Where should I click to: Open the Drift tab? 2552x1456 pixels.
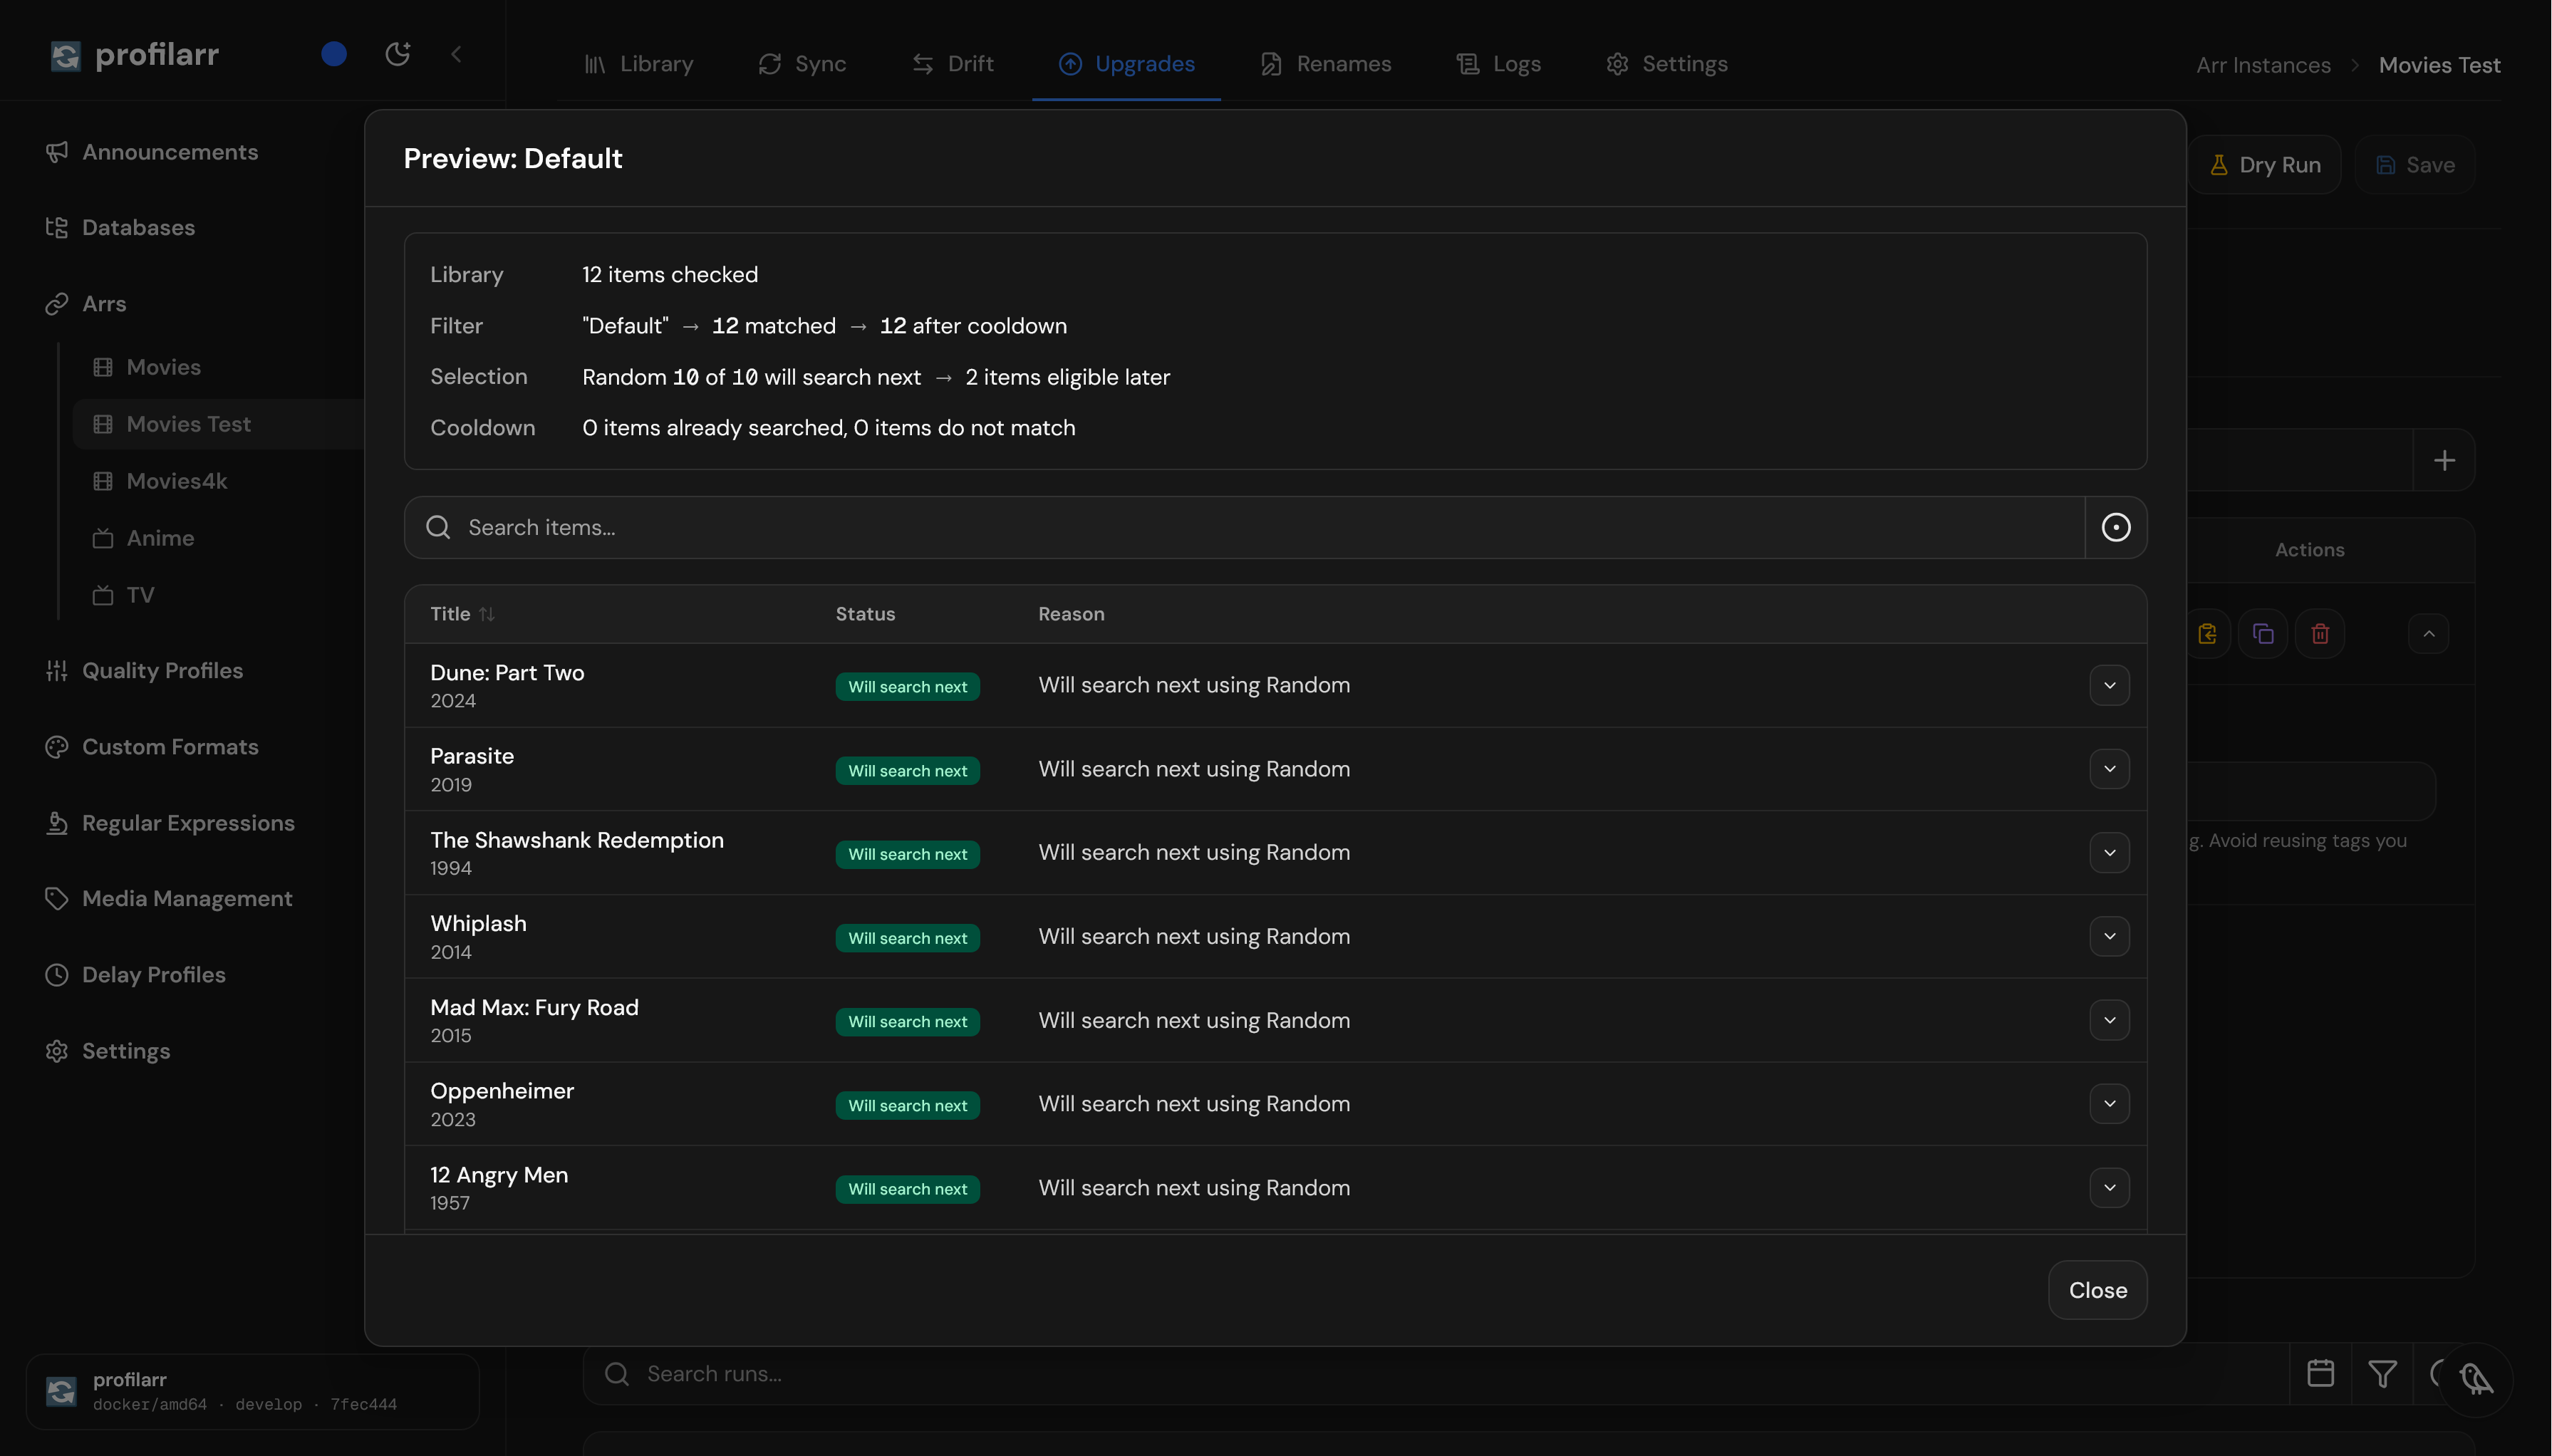pyautogui.click(x=952, y=64)
